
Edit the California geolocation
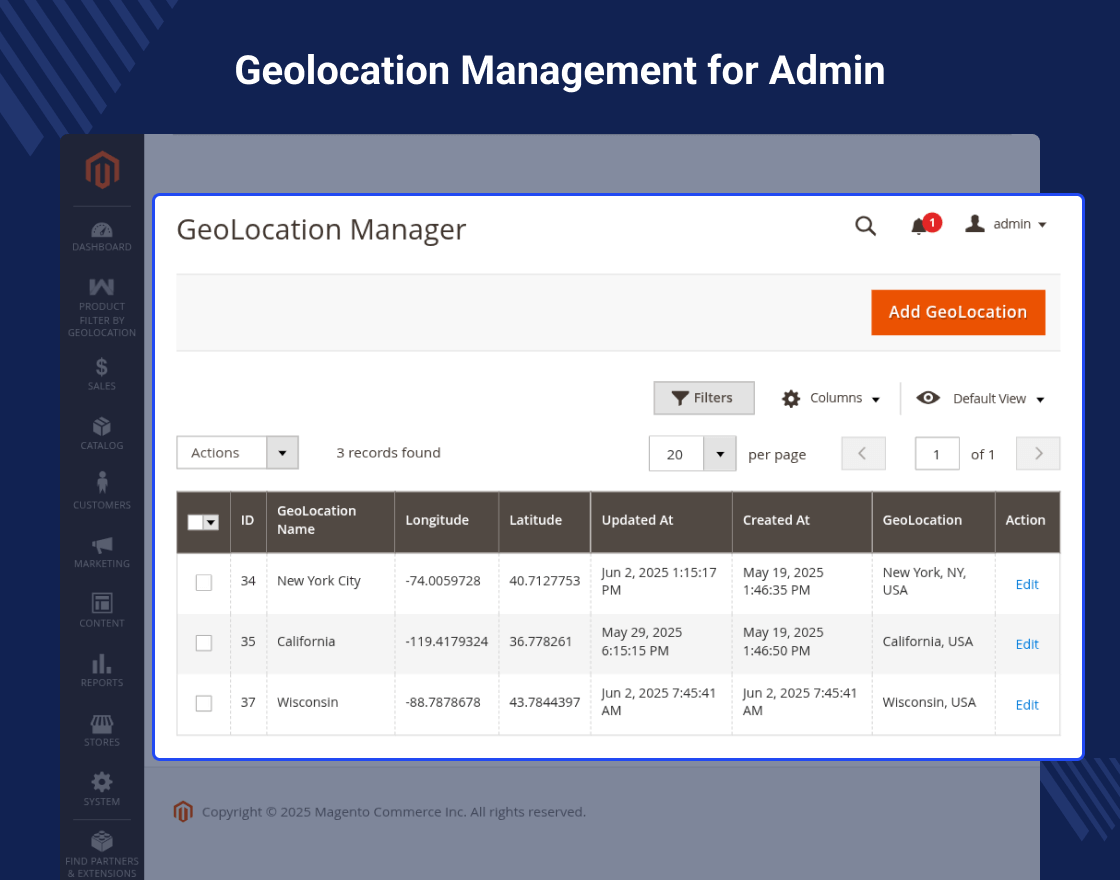coord(1027,644)
